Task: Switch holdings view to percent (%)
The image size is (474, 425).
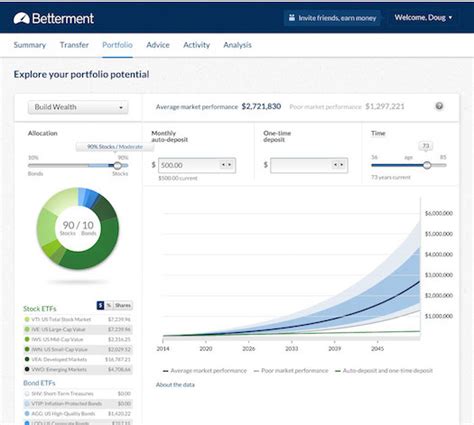Action: [109, 305]
